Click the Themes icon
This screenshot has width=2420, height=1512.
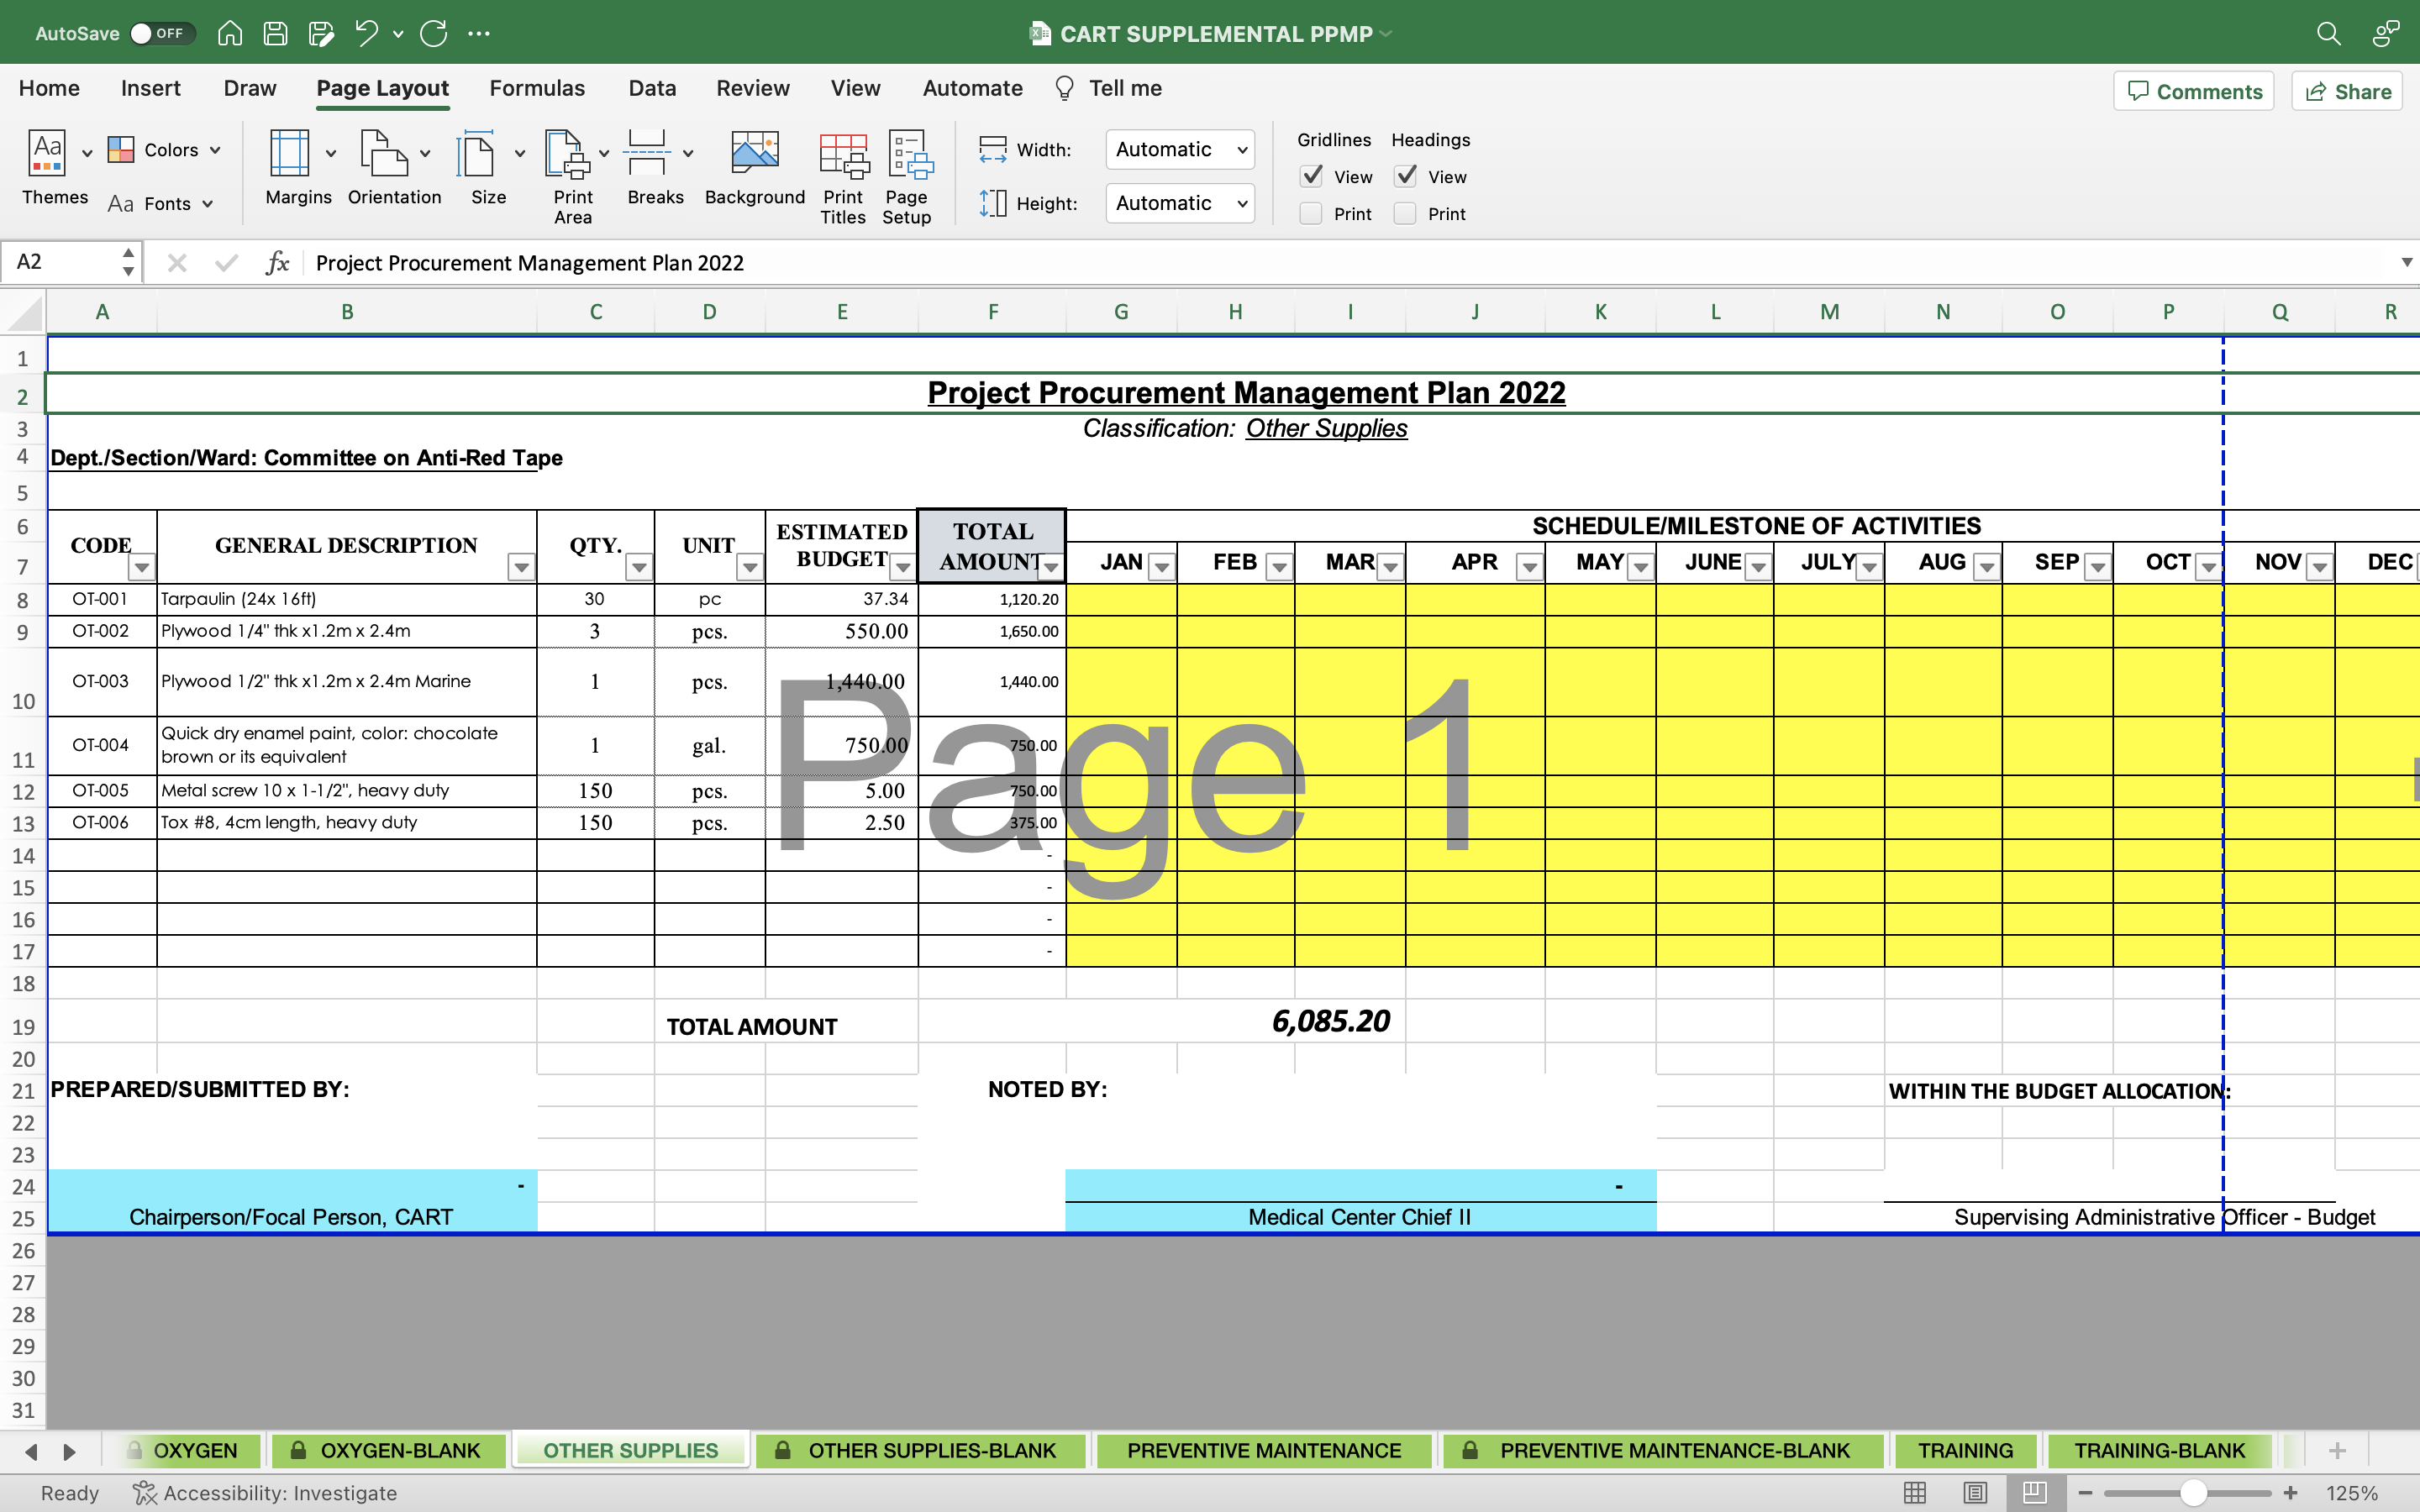click(47, 155)
